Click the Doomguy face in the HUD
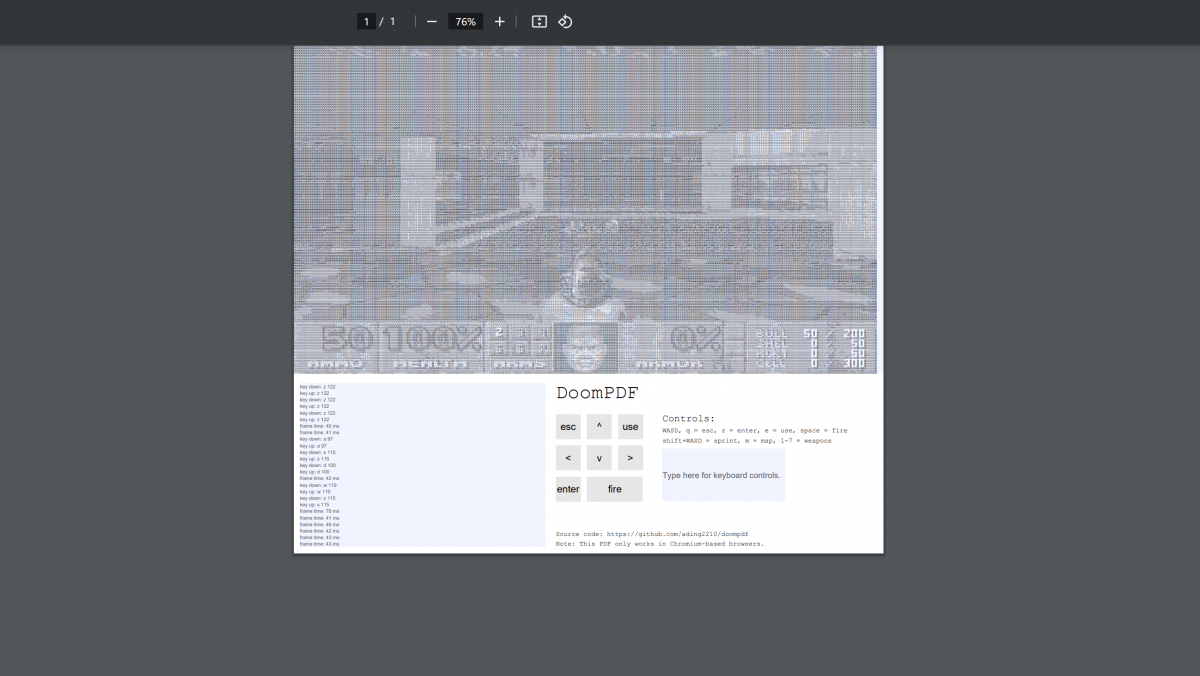1200x676 pixels. pos(585,346)
